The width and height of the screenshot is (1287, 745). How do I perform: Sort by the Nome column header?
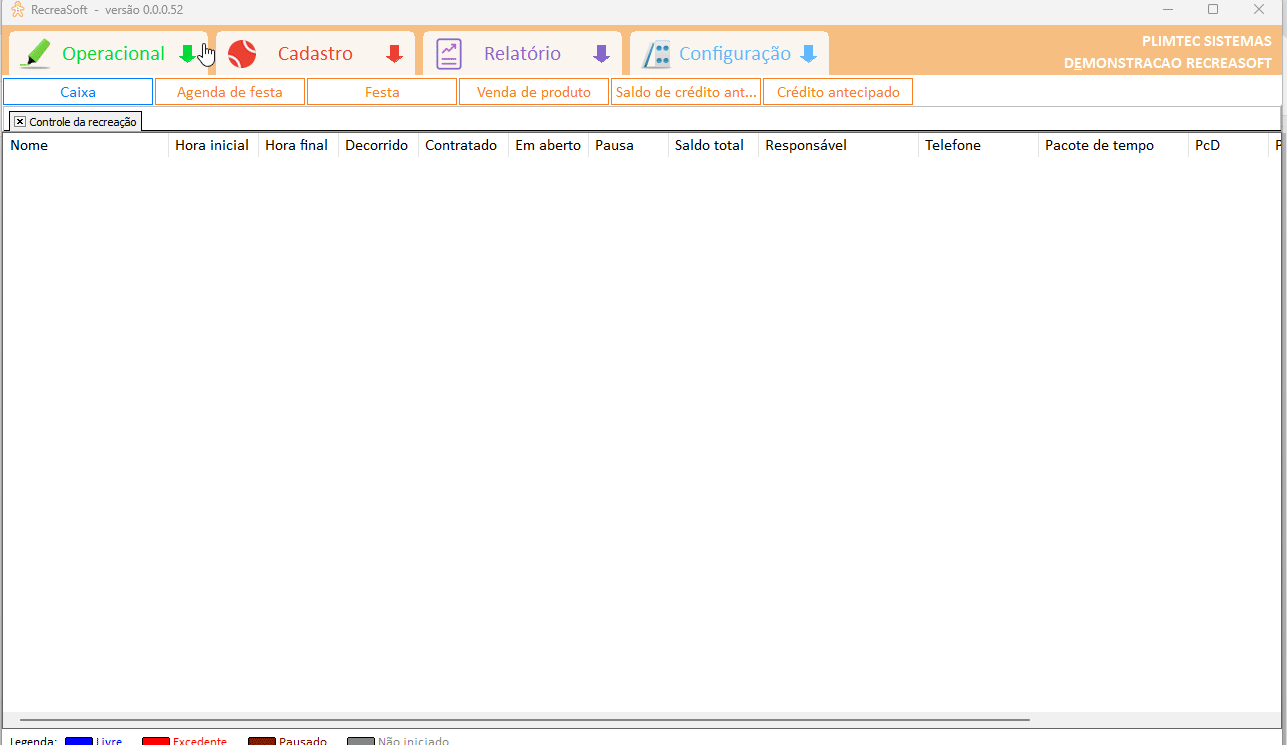pyautogui.click(x=85, y=145)
